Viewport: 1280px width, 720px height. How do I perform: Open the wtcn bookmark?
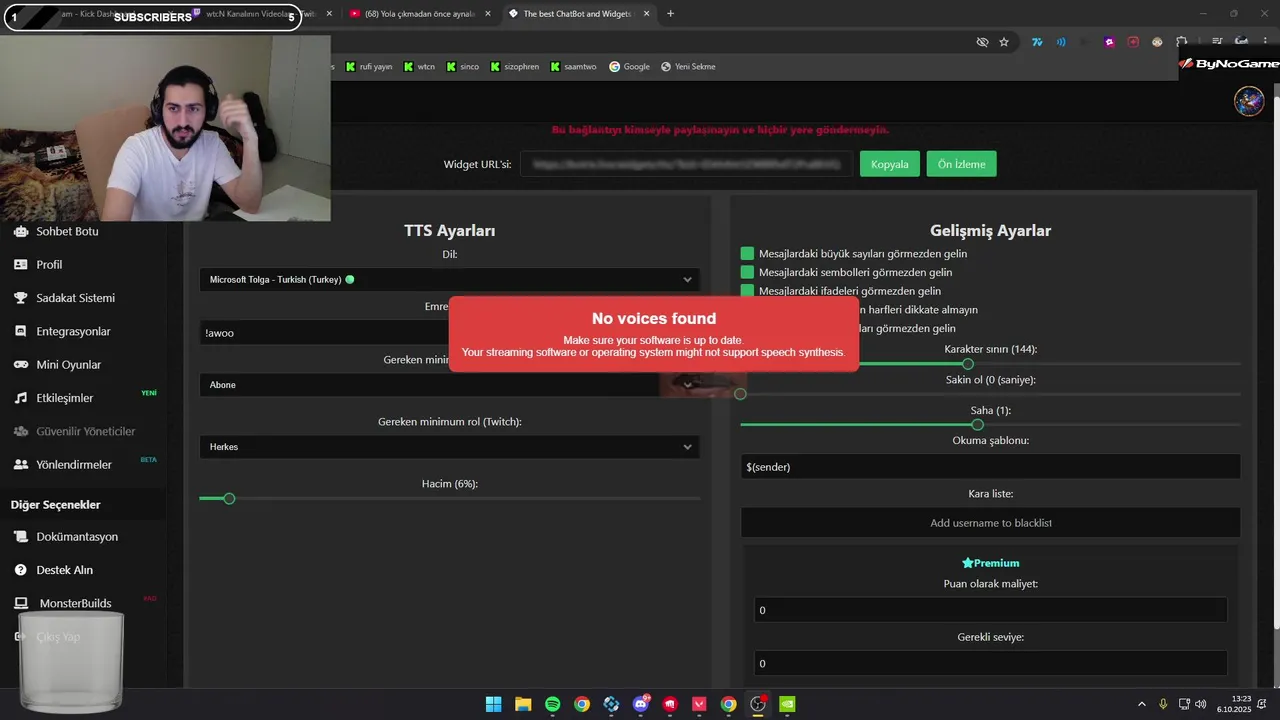pyautogui.click(x=419, y=67)
